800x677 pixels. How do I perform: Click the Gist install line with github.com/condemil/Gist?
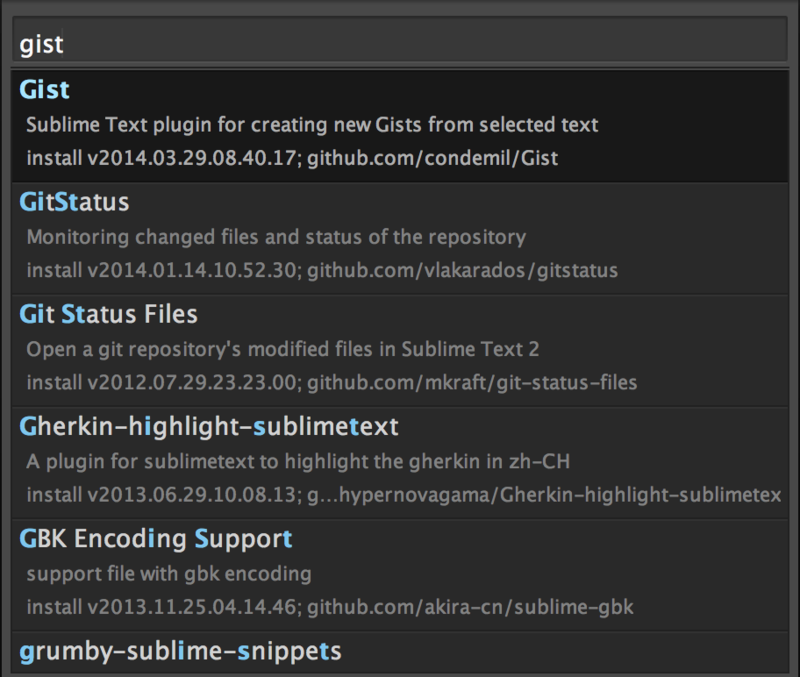tap(292, 158)
